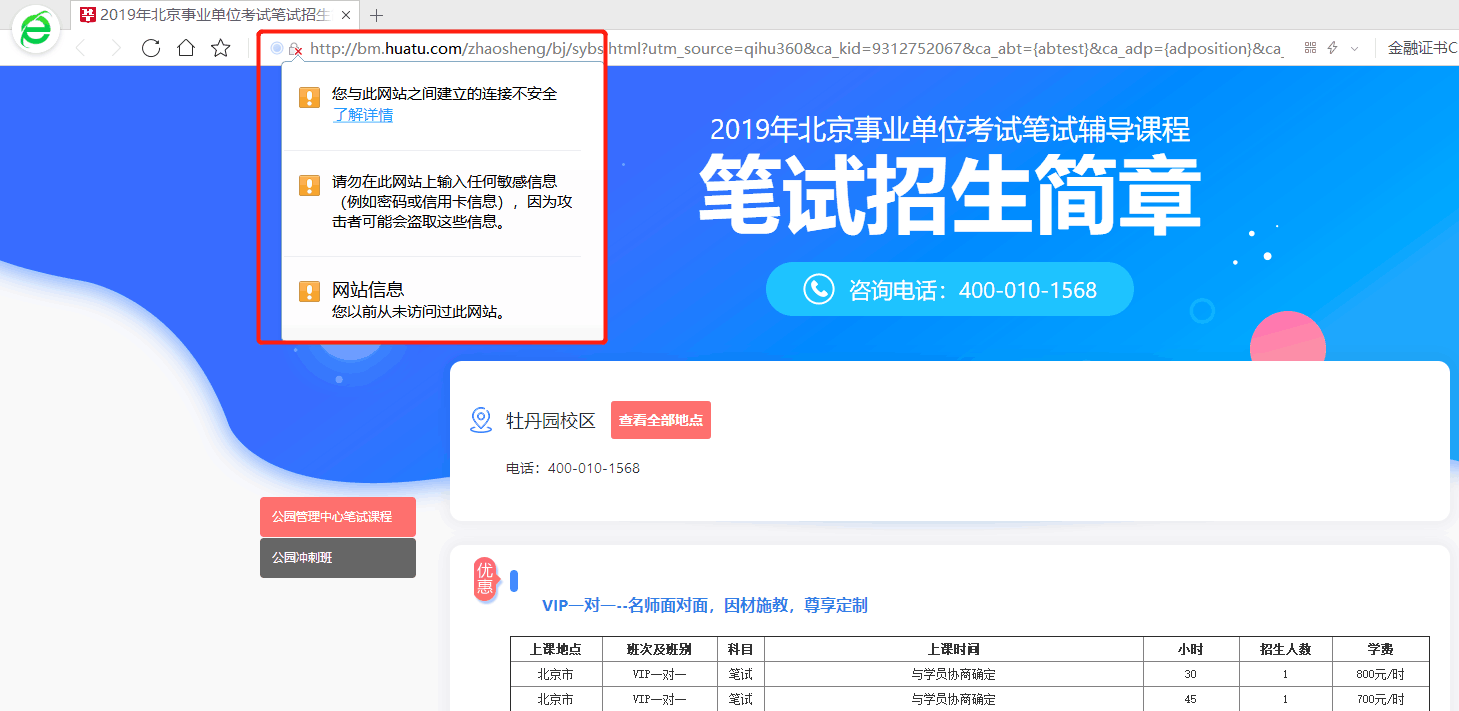Screen dimensions: 1459x711
Task: Click the 查看全部地点 button
Action: click(x=660, y=420)
